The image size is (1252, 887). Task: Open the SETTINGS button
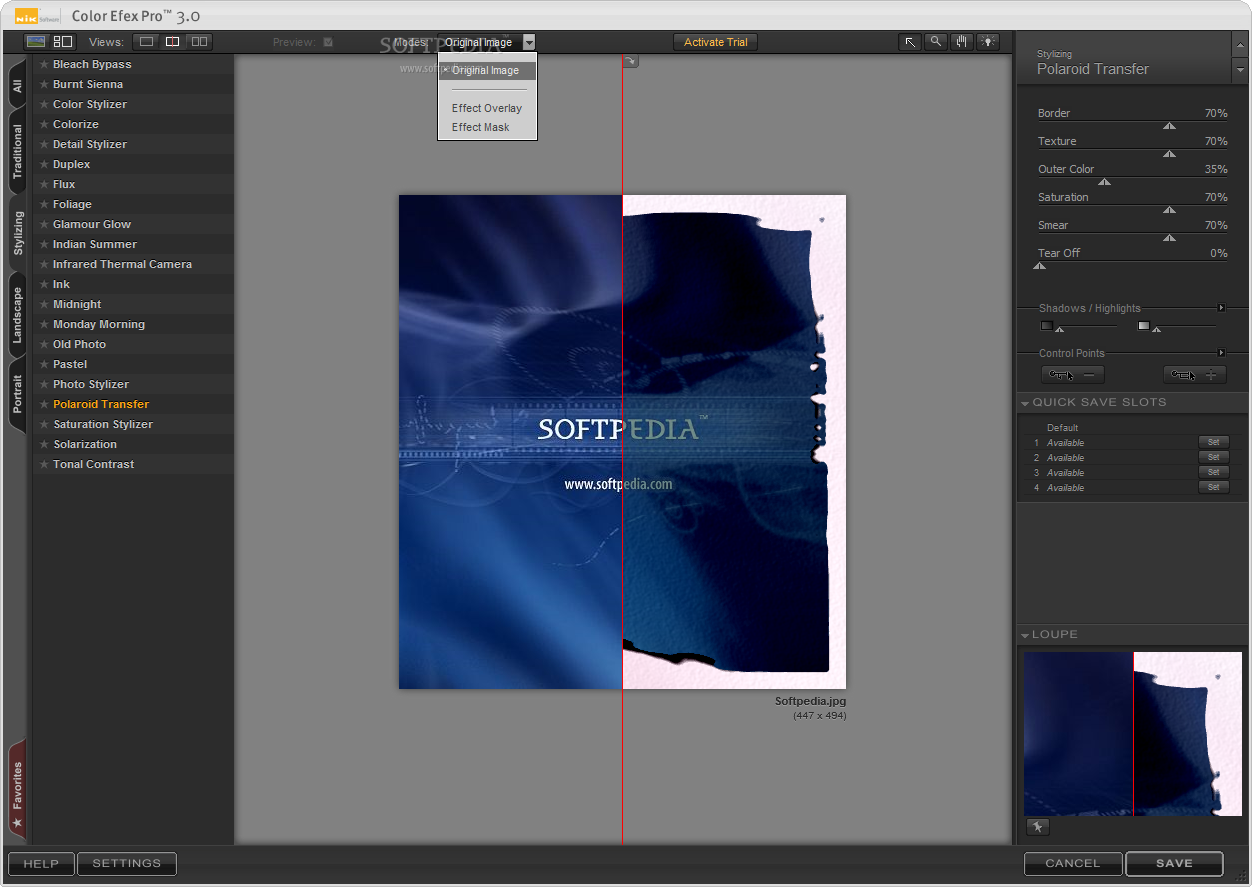127,864
